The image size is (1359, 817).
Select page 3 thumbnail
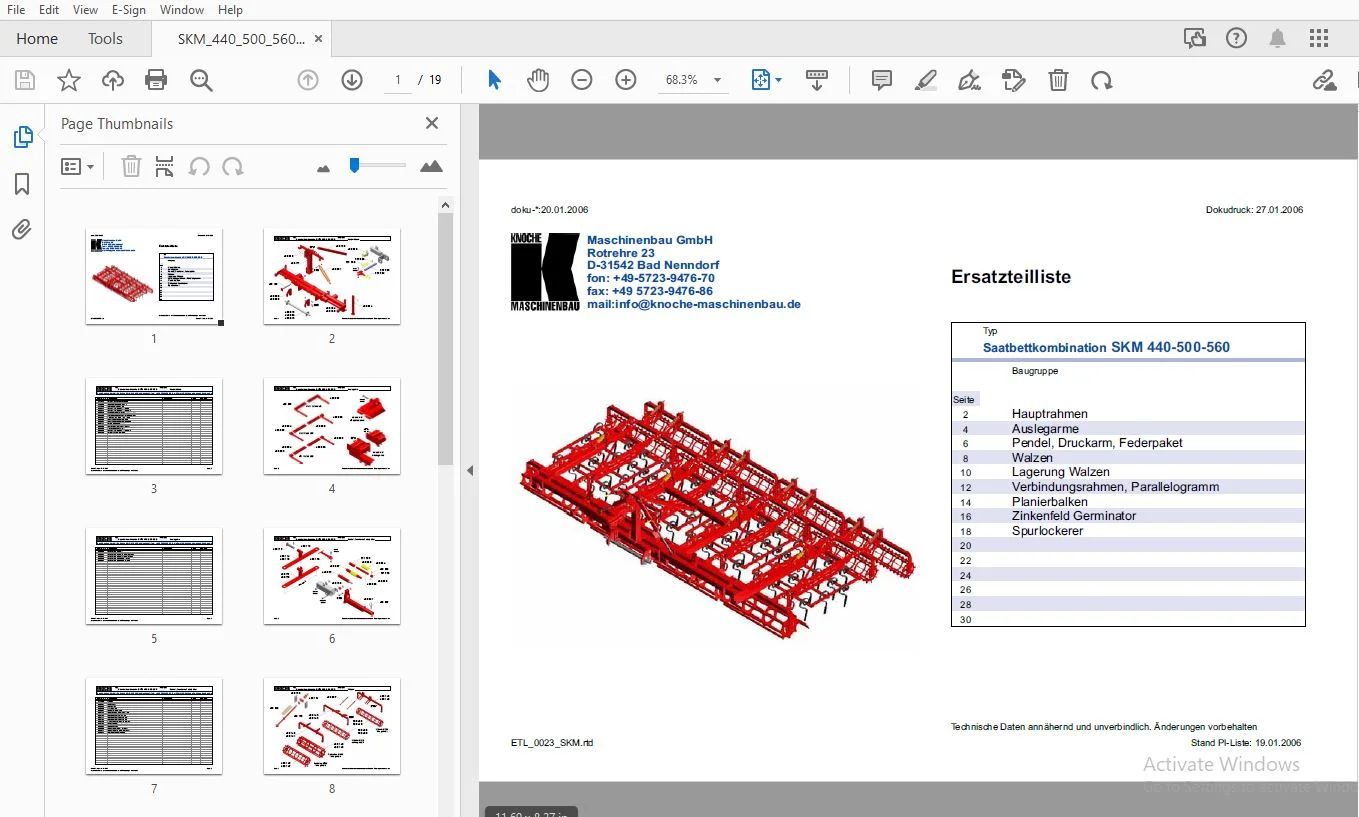(154, 426)
